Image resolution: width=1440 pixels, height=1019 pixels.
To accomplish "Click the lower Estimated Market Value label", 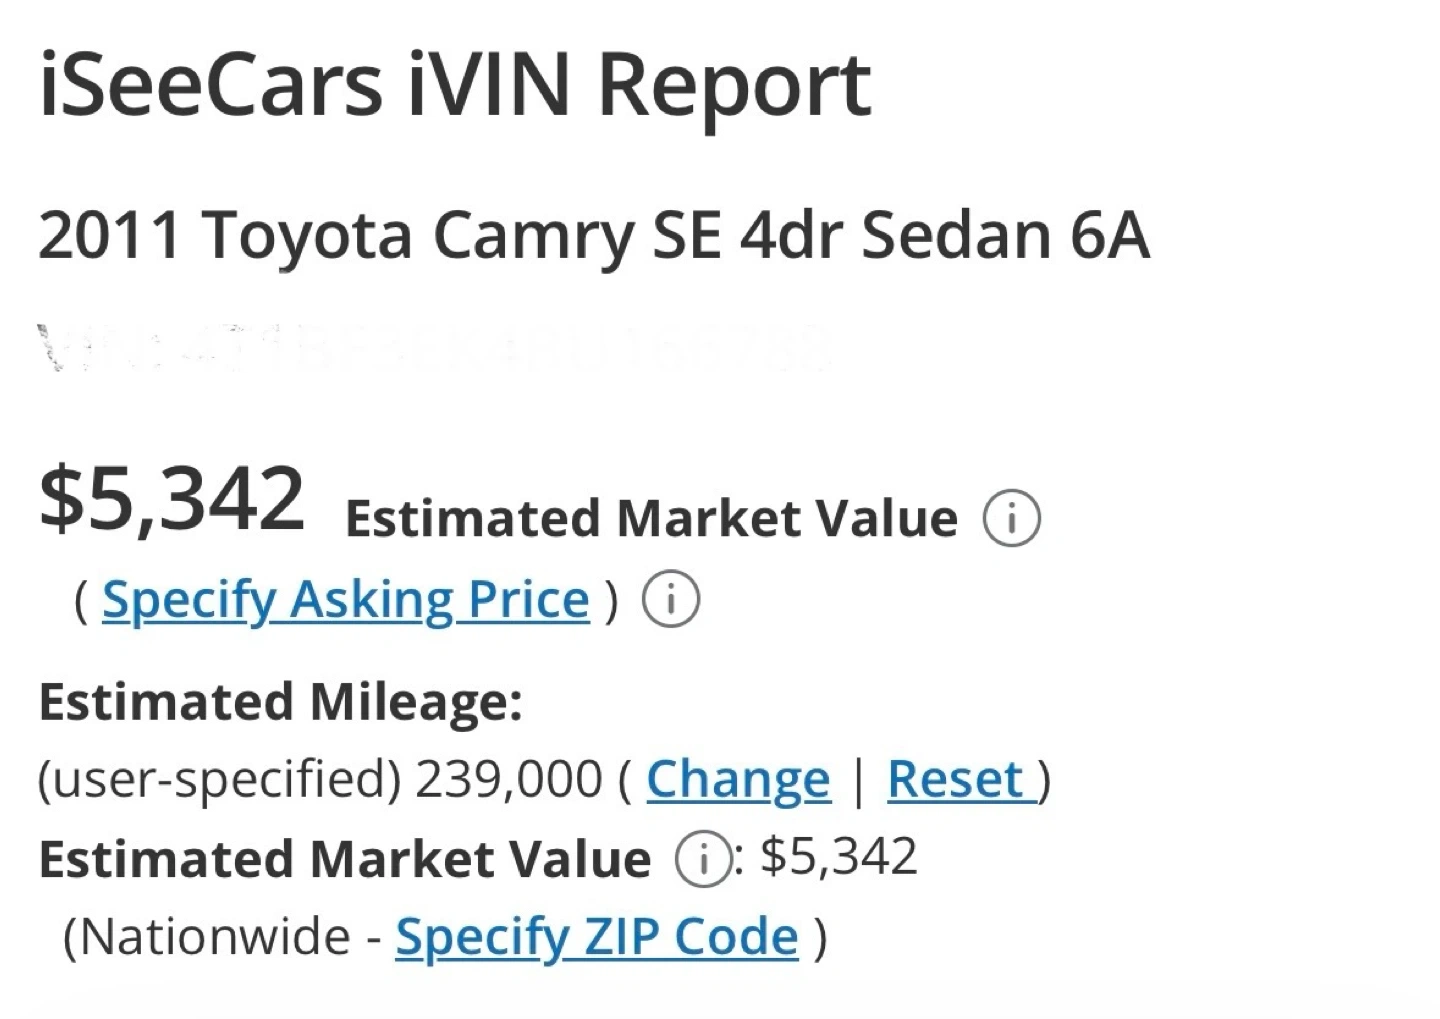I will [345, 860].
